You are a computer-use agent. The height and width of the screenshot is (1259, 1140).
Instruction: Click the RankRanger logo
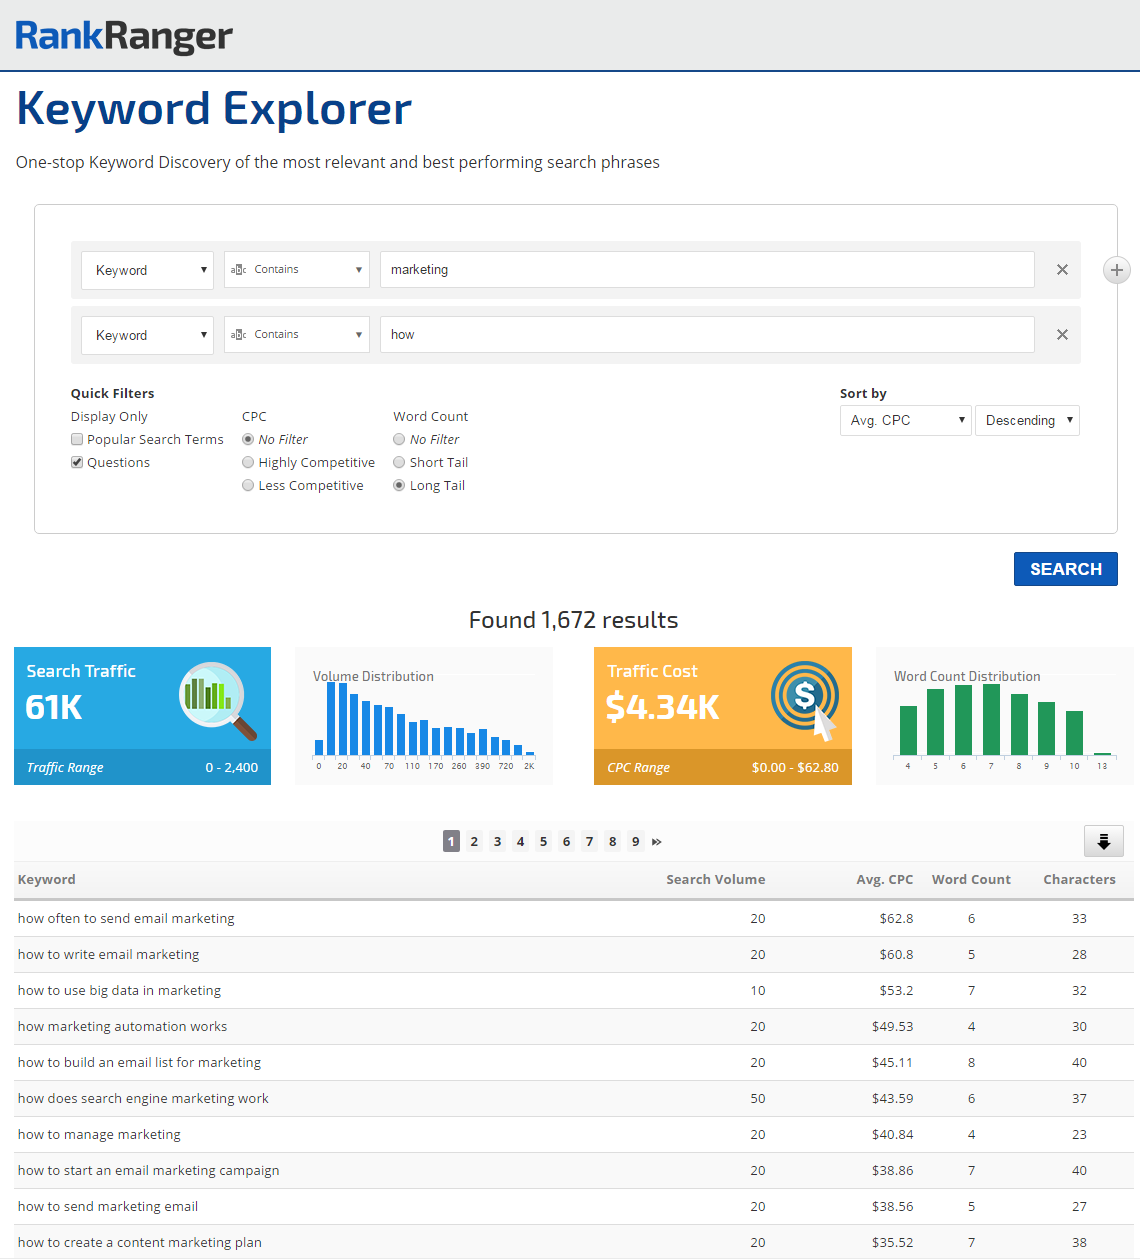click(124, 36)
